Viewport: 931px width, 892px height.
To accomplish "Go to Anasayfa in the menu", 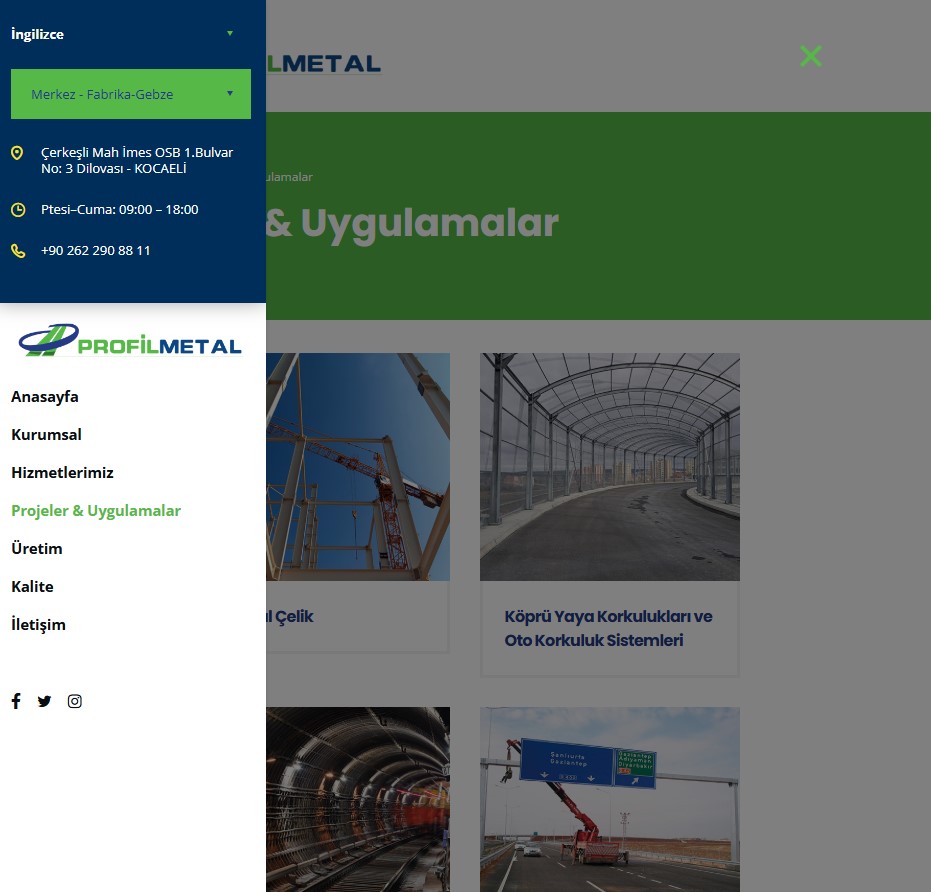I will pyautogui.click(x=45, y=397).
